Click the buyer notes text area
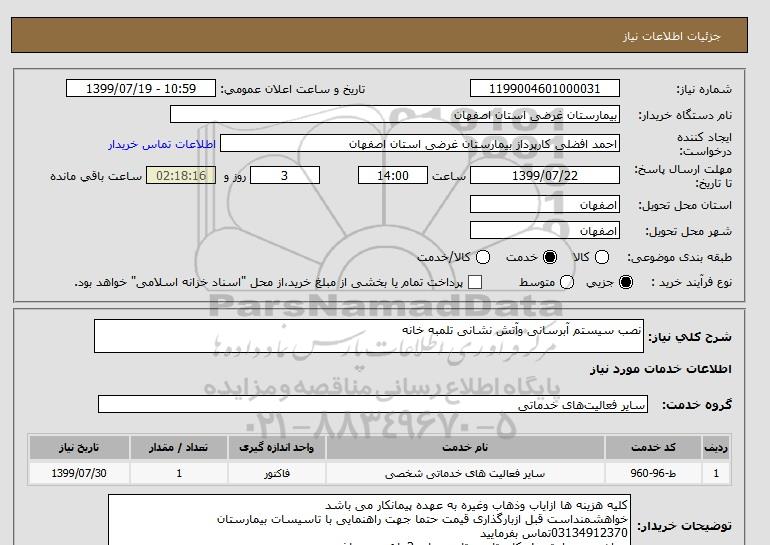 click(x=369, y=520)
